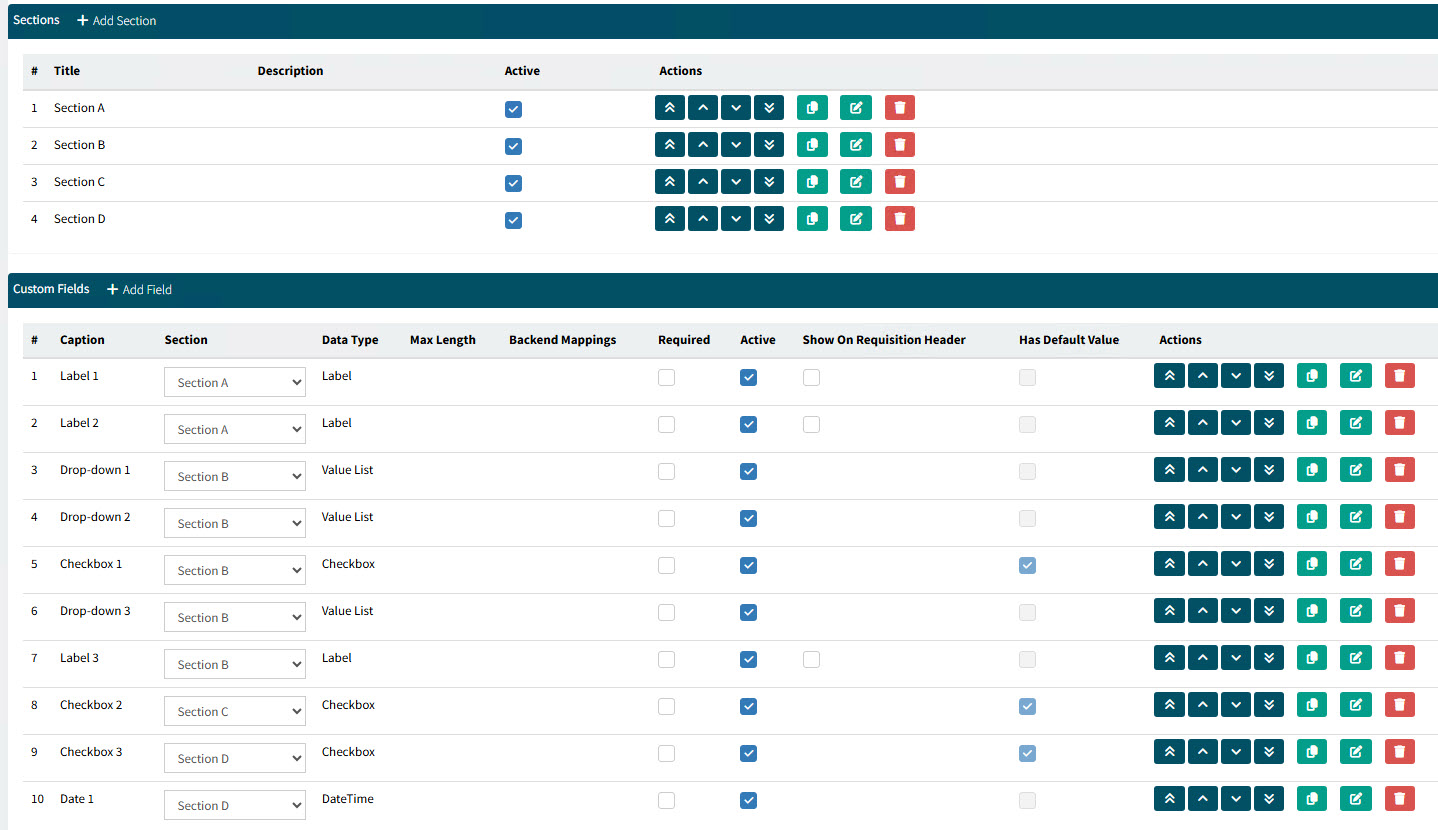
Task: Move Section D to top with double-up arrow
Action: (669, 219)
